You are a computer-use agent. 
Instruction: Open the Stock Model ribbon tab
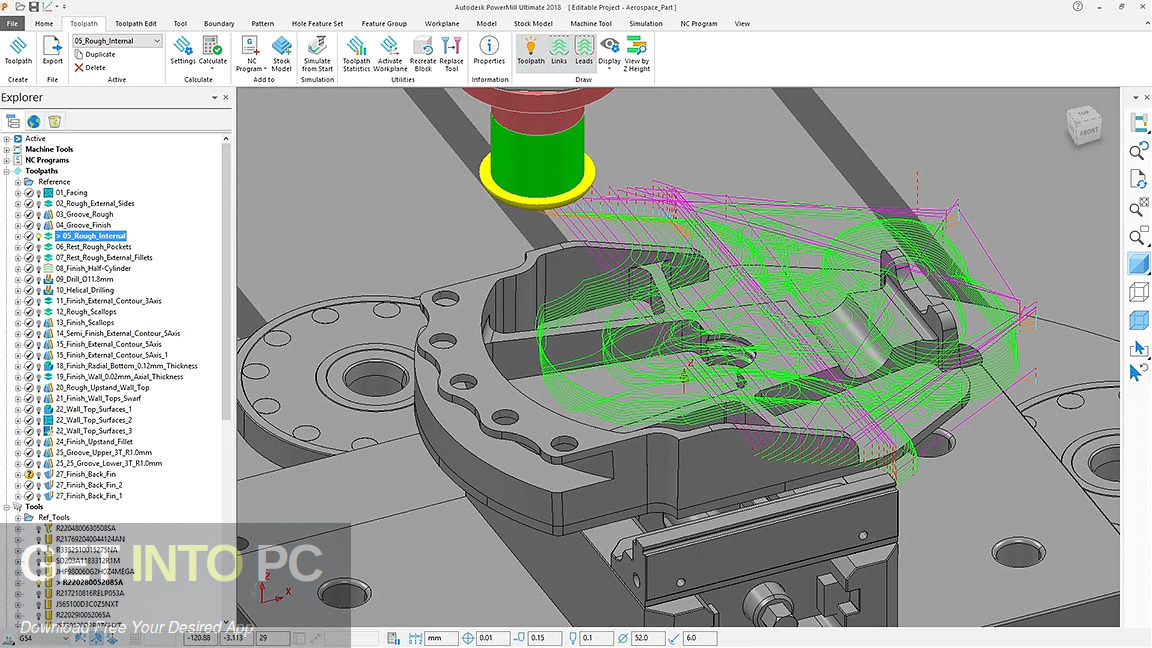click(x=533, y=24)
